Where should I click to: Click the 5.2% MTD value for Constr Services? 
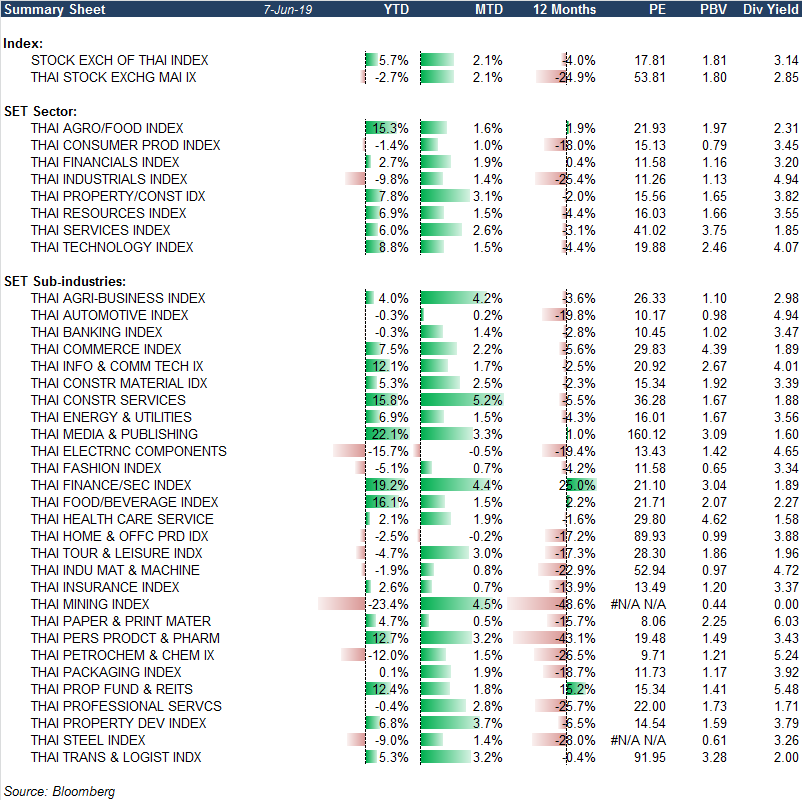click(x=487, y=400)
